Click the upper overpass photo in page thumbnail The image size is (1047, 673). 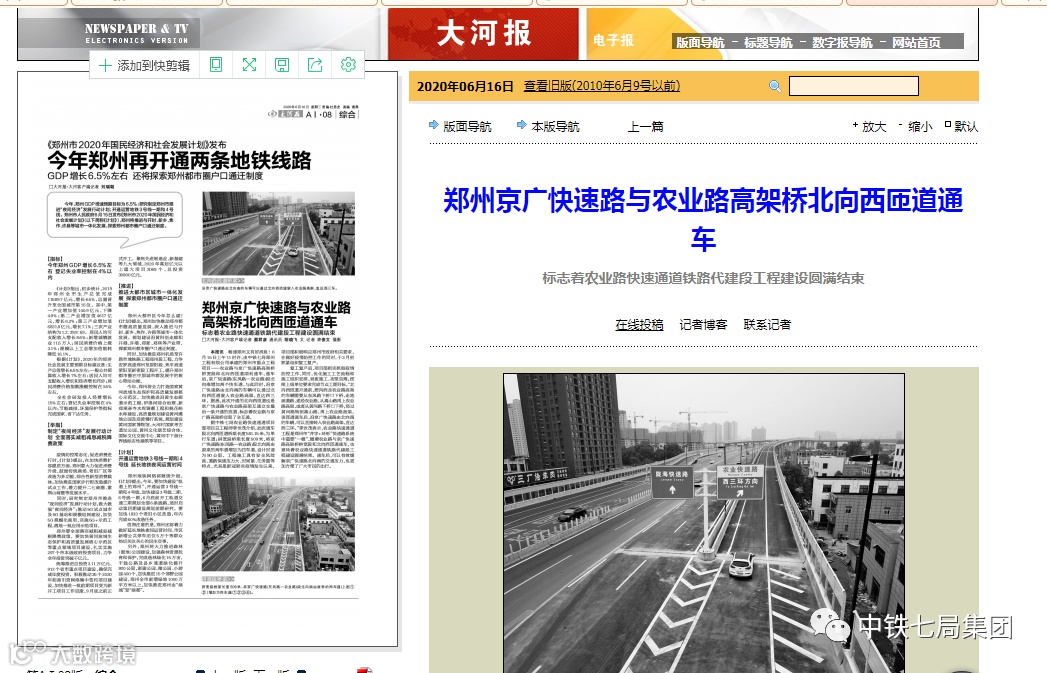(278, 234)
